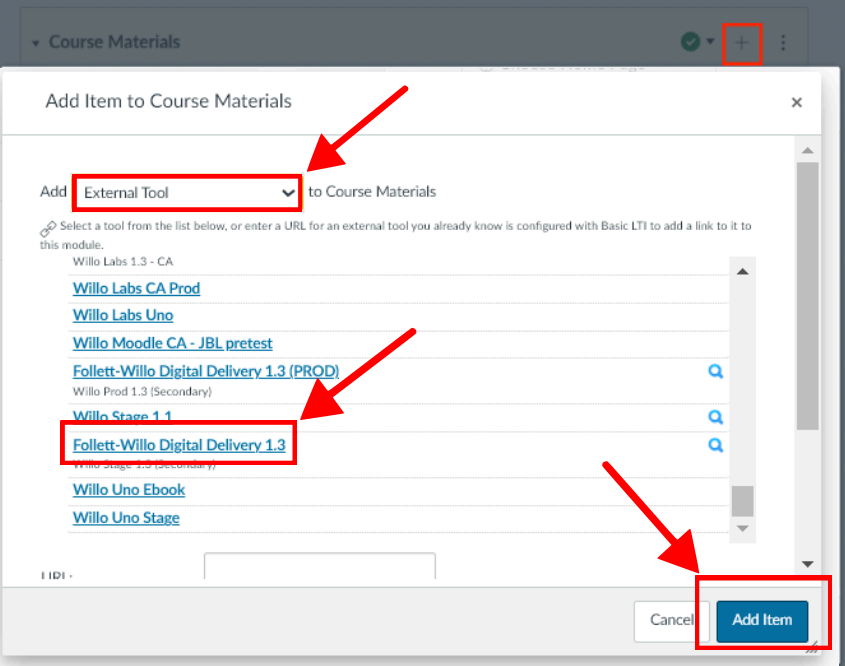This screenshot has width=845, height=666.
Task: Click magnifier icon for Follett-Willo Digital Delivery 1.3 (PROD)
Action: pos(715,371)
